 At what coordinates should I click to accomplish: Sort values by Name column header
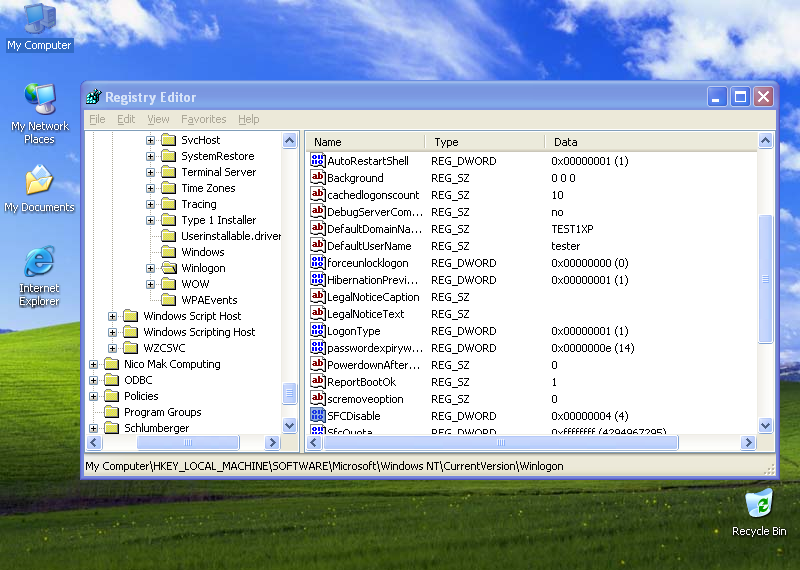pyautogui.click(x=366, y=142)
